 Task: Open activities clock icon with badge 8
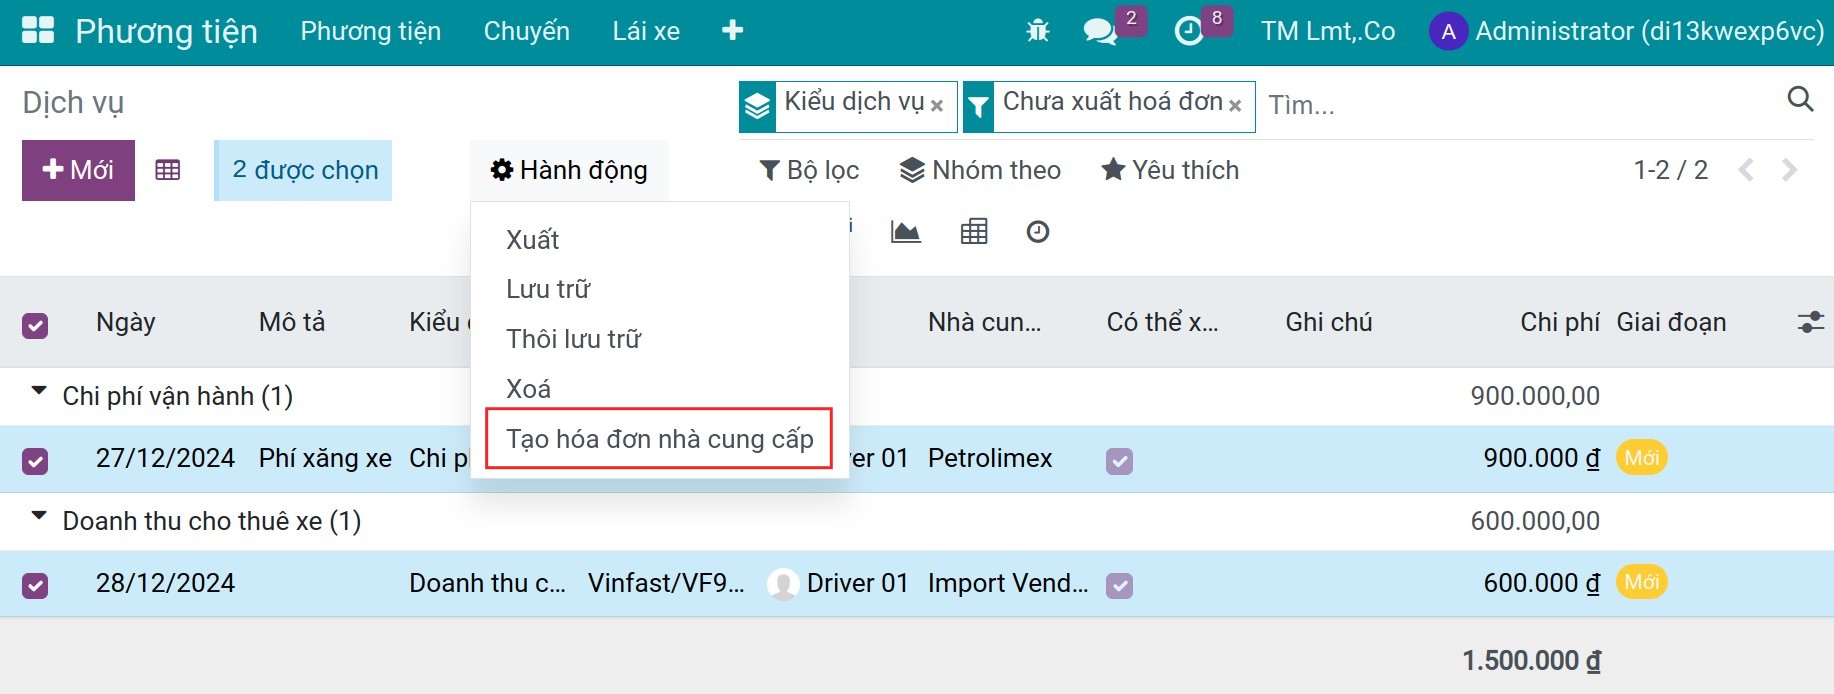[1188, 31]
